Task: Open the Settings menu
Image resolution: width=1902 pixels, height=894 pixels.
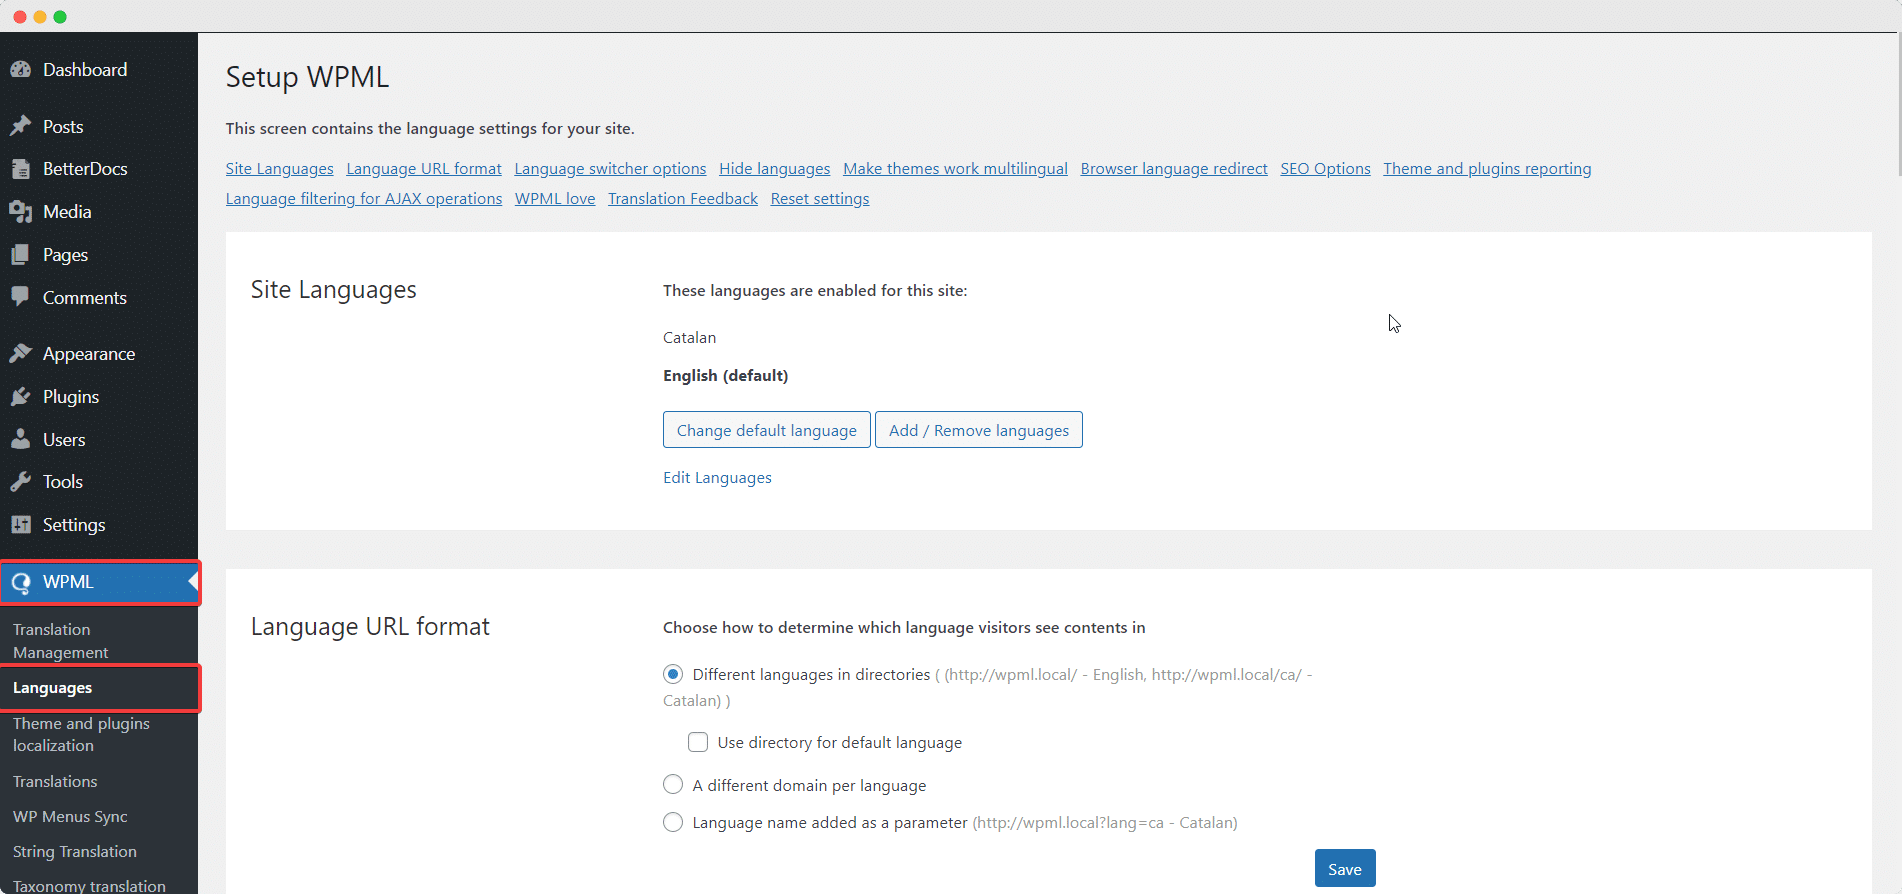Action: click(74, 525)
